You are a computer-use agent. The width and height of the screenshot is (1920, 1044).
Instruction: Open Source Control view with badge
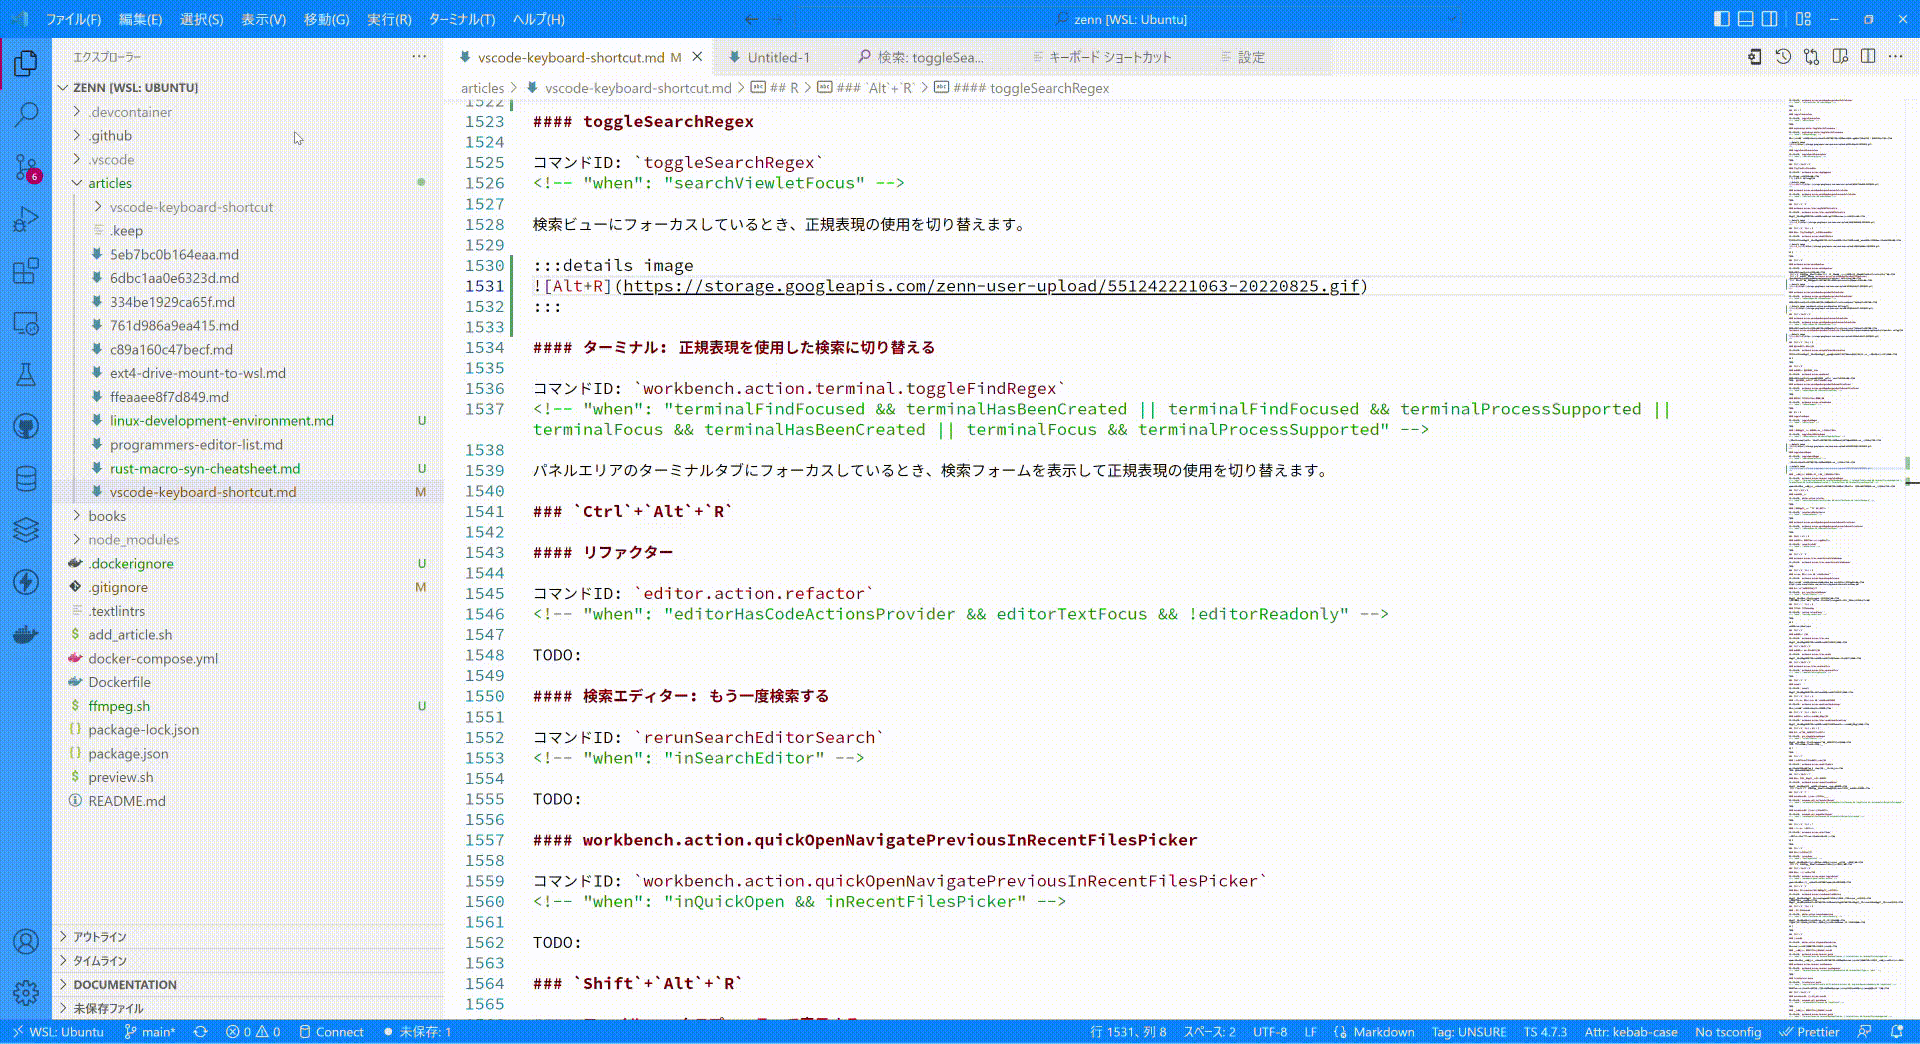26,167
